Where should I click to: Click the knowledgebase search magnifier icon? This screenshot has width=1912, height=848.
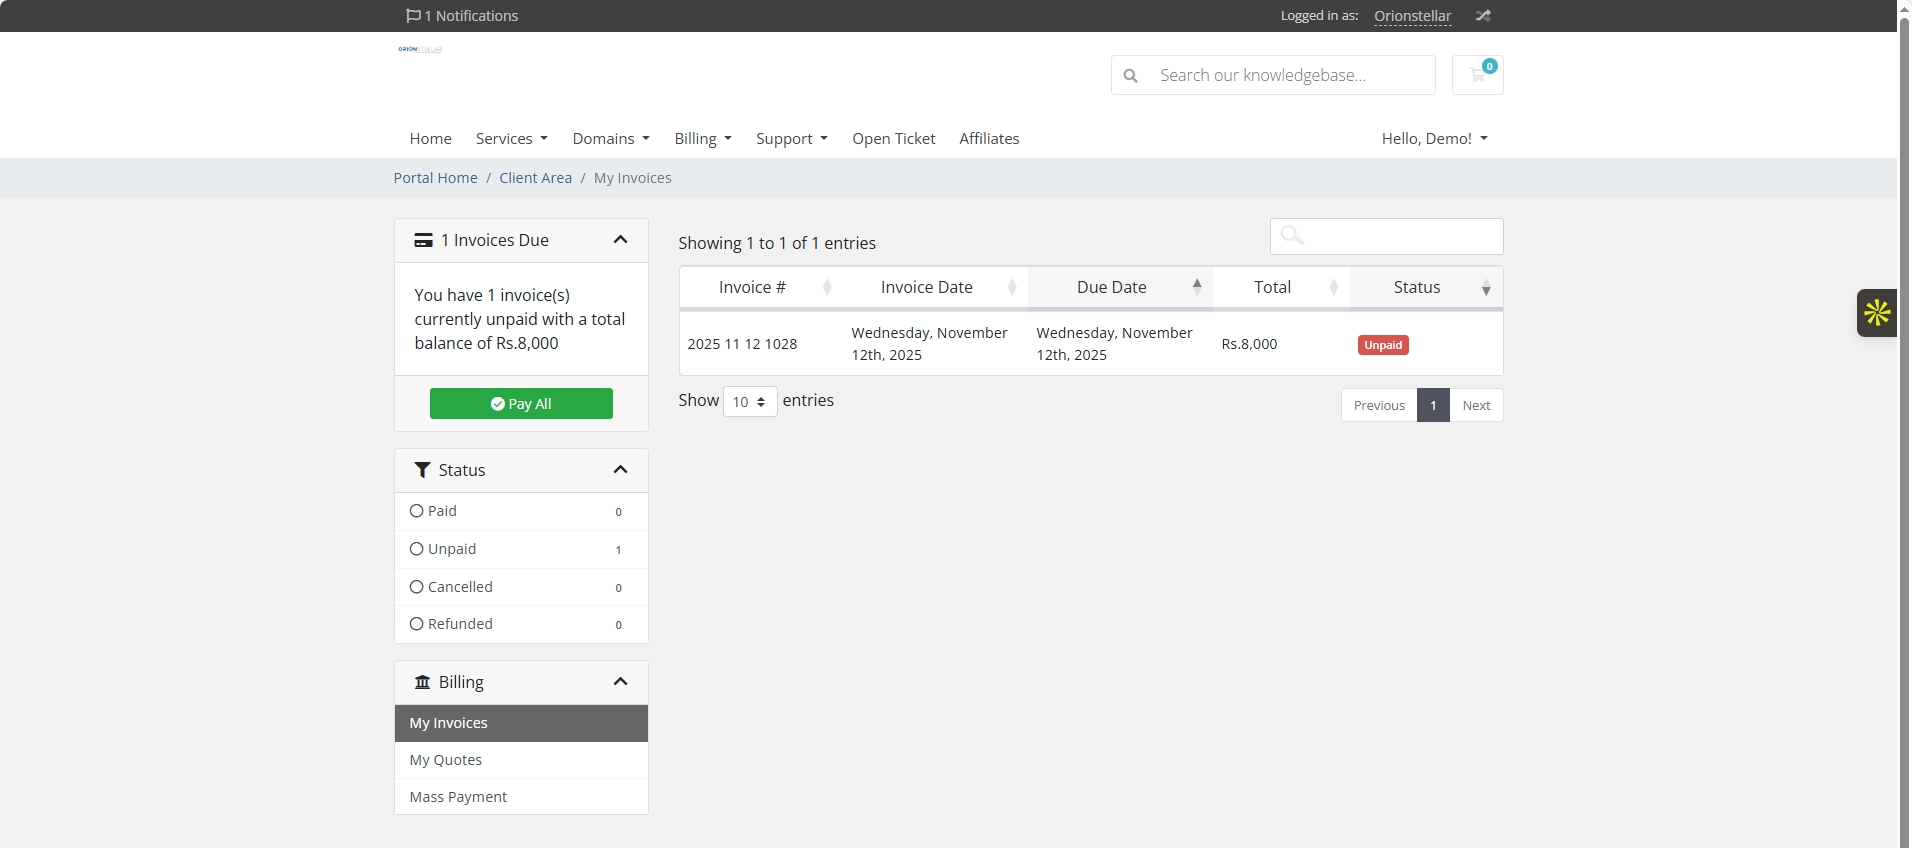1130,76
